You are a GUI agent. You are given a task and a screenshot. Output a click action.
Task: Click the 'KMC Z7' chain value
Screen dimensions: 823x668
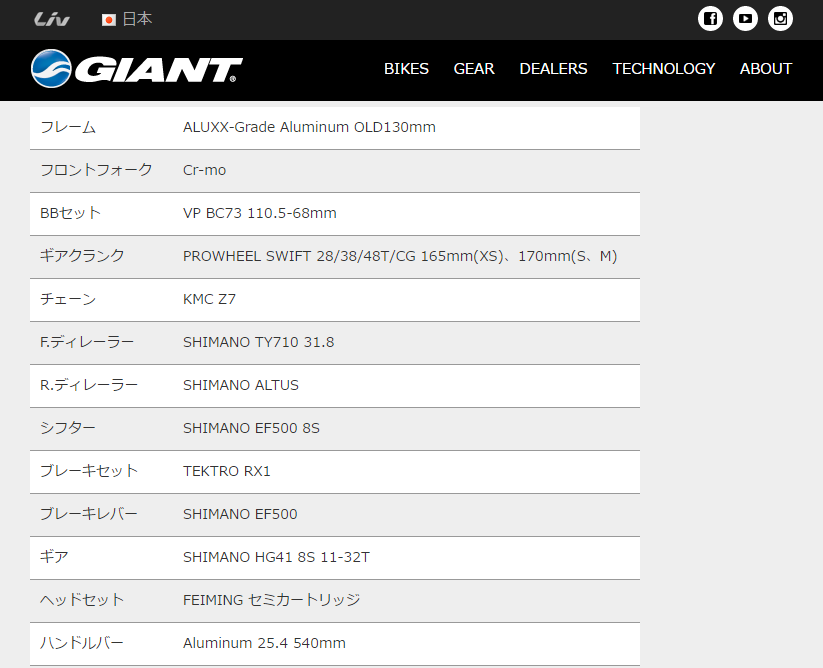[x=209, y=299]
